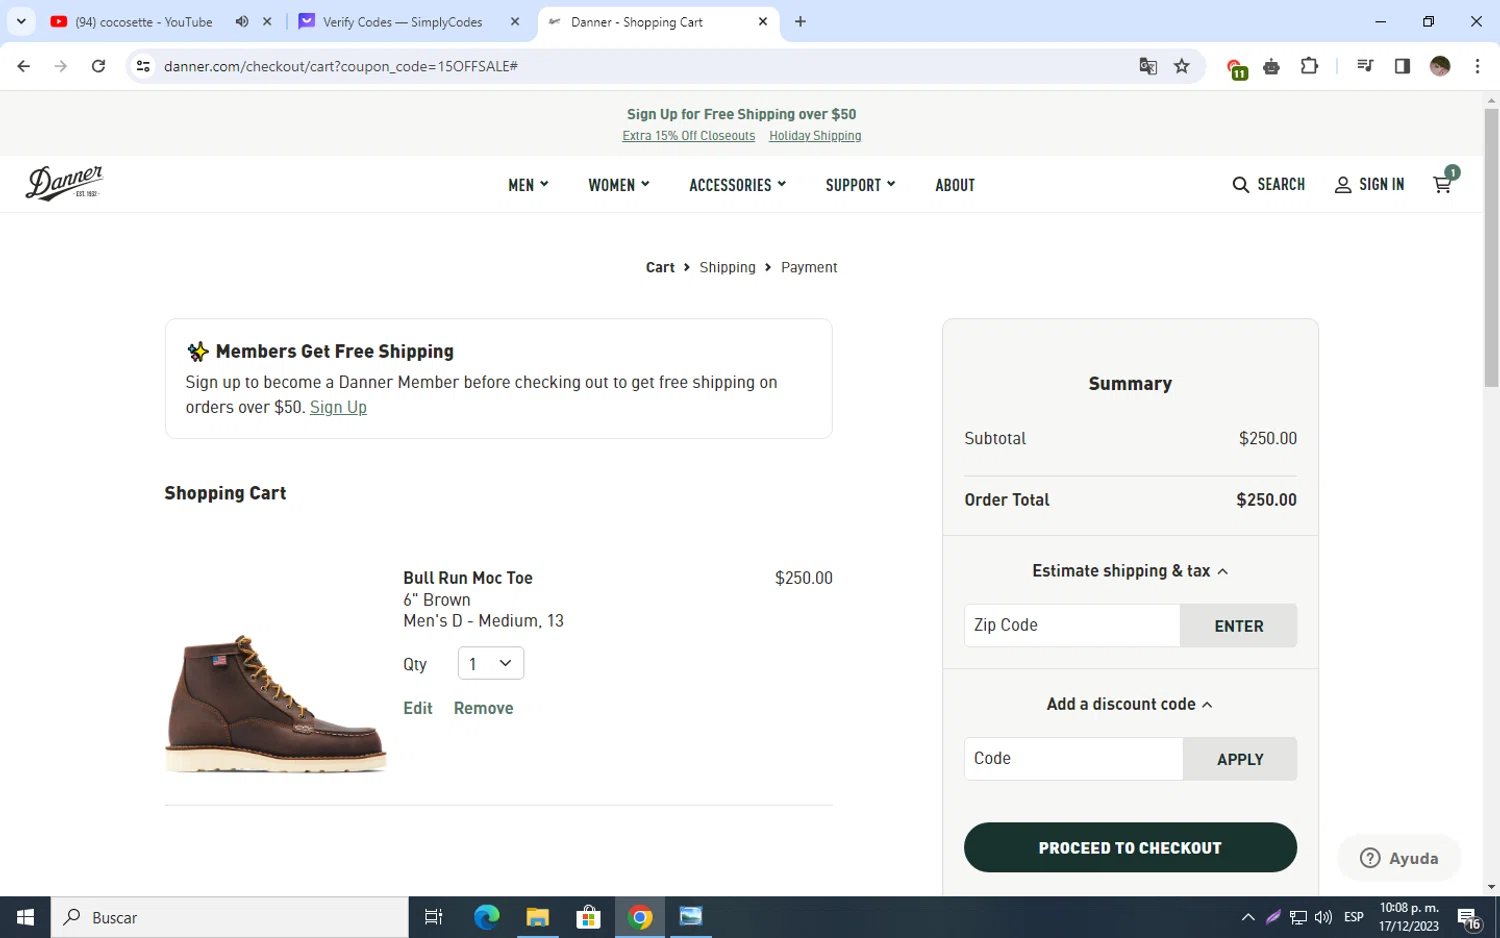The image size is (1500, 938).
Task: Click browser forward arrow
Action: (x=61, y=66)
